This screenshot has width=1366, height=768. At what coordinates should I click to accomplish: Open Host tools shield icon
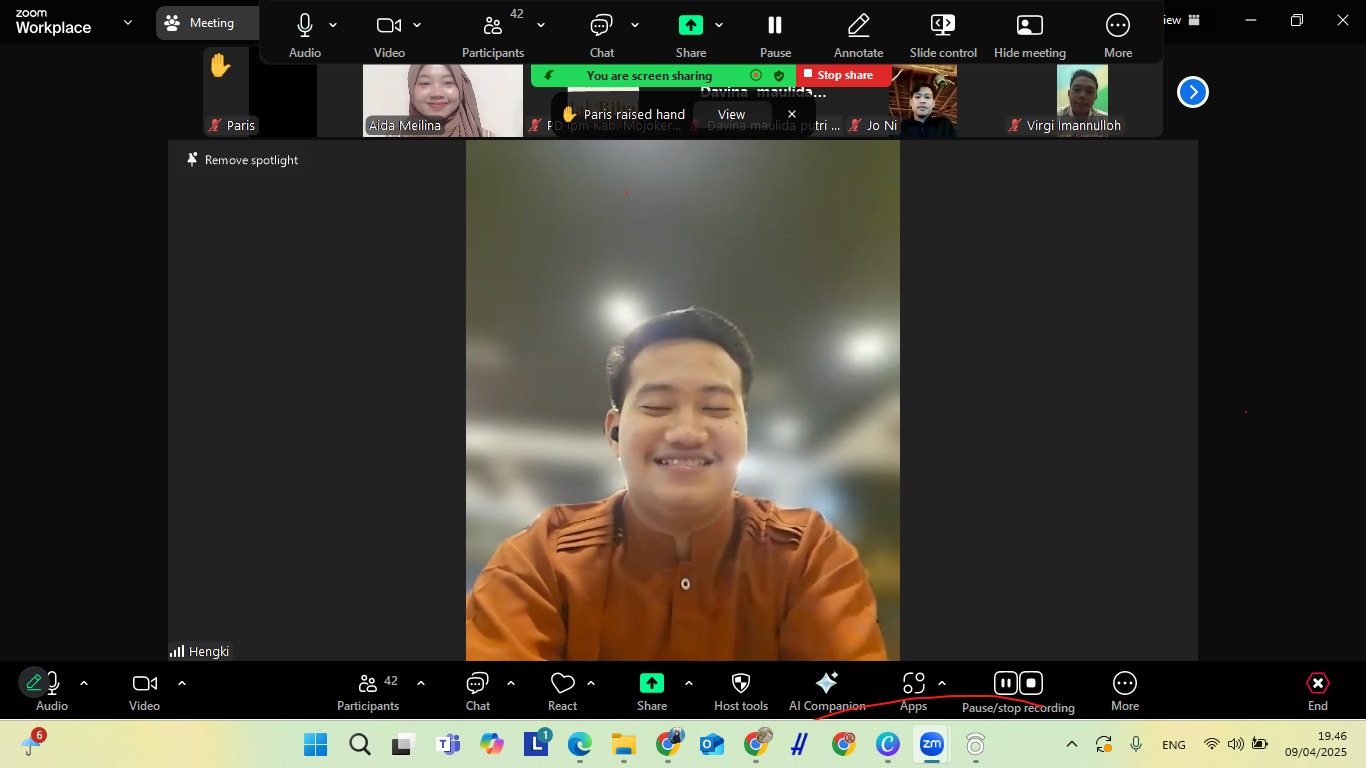[741, 691]
